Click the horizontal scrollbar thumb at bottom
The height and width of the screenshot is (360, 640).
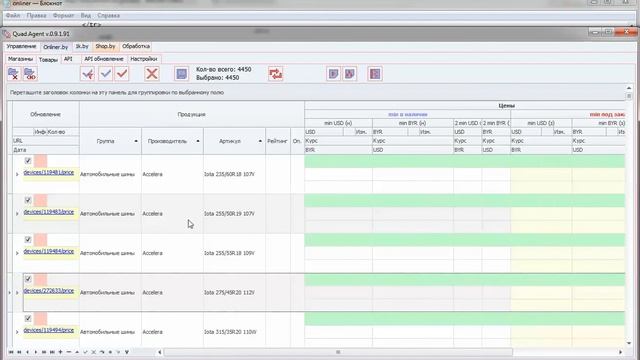(x=338, y=352)
